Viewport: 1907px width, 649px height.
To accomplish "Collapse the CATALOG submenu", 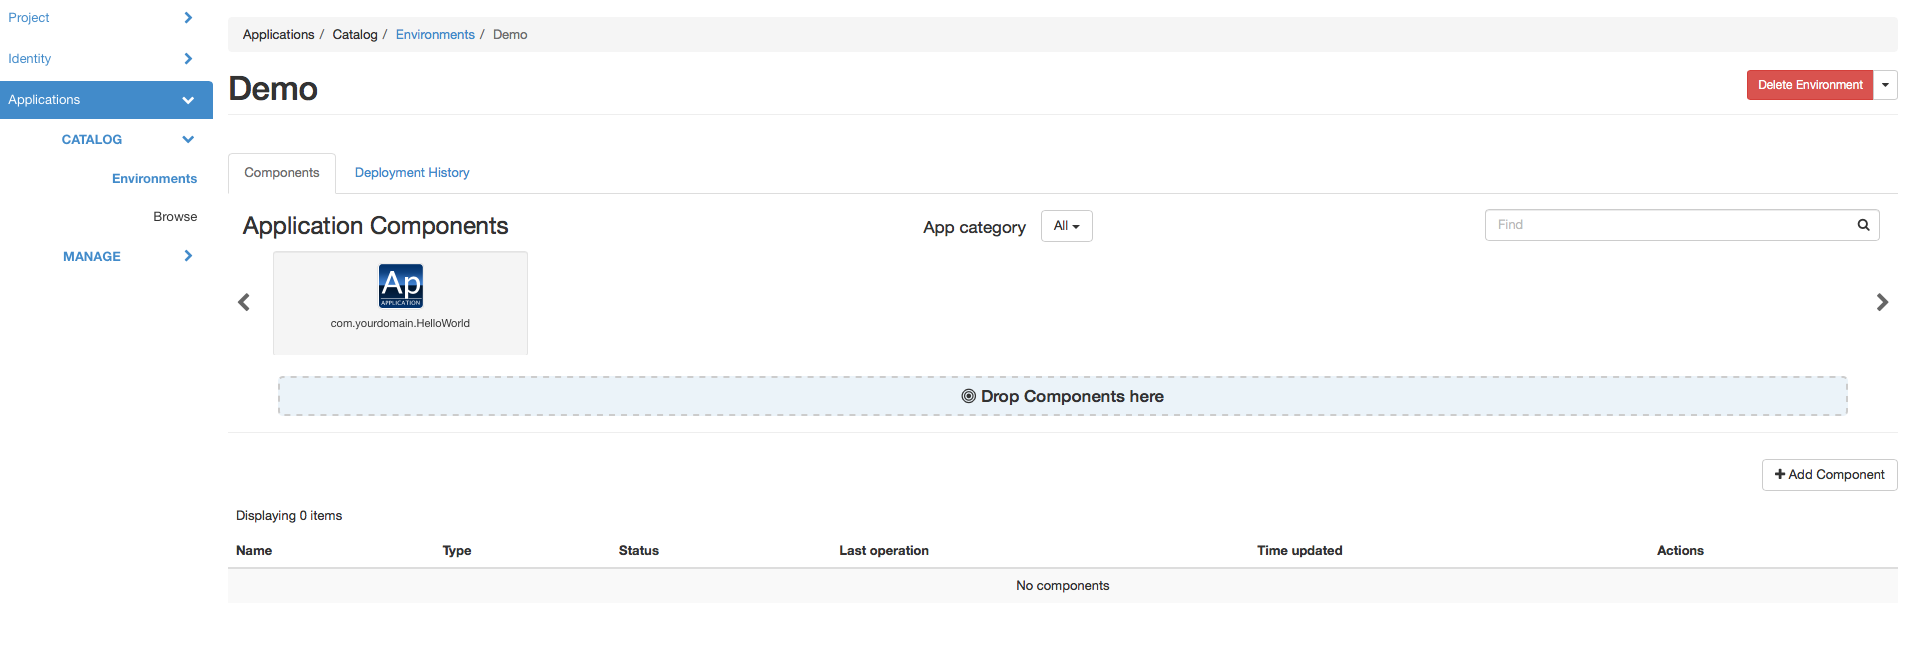I will coord(188,140).
